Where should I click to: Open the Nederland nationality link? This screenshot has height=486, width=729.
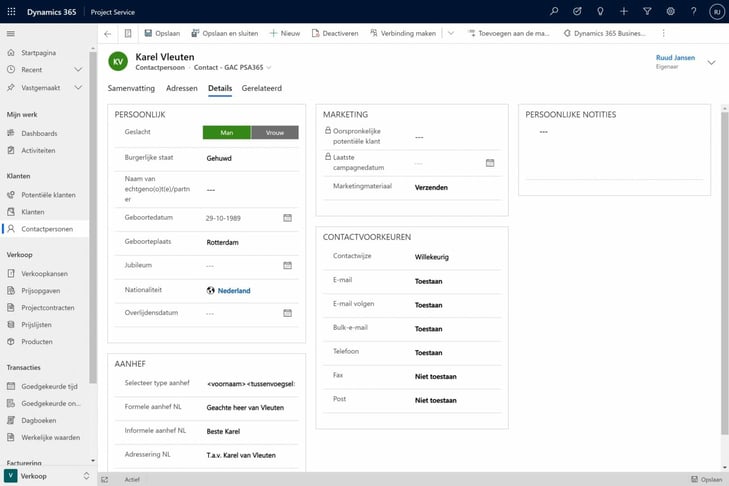click(234, 291)
